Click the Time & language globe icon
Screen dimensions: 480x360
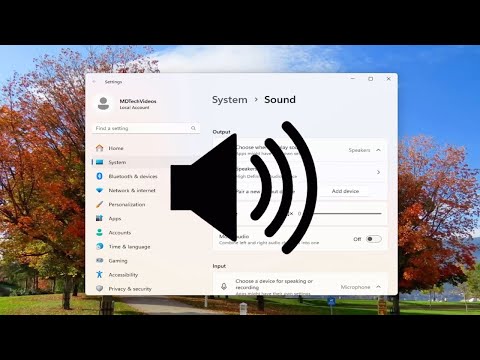tap(99, 246)
